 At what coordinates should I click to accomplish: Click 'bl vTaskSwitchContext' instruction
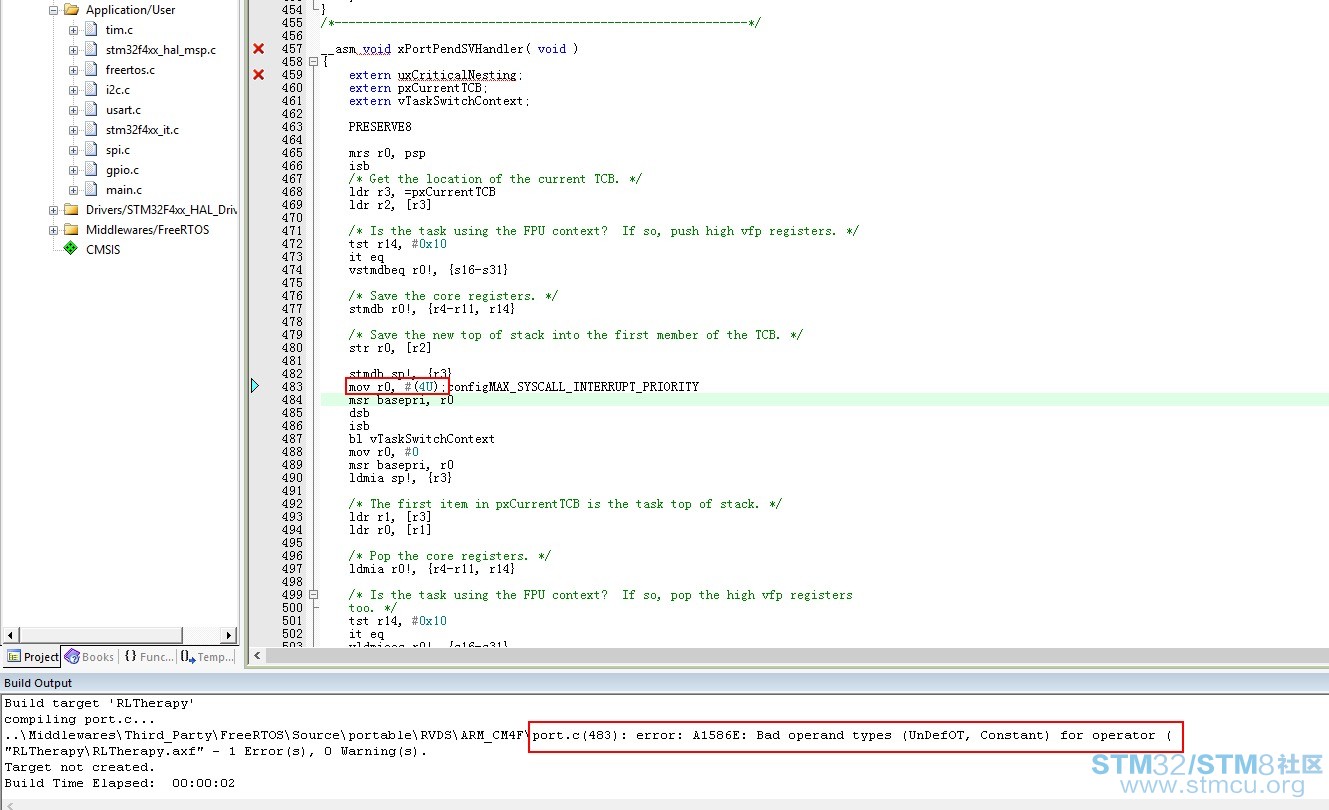(422, 439)
